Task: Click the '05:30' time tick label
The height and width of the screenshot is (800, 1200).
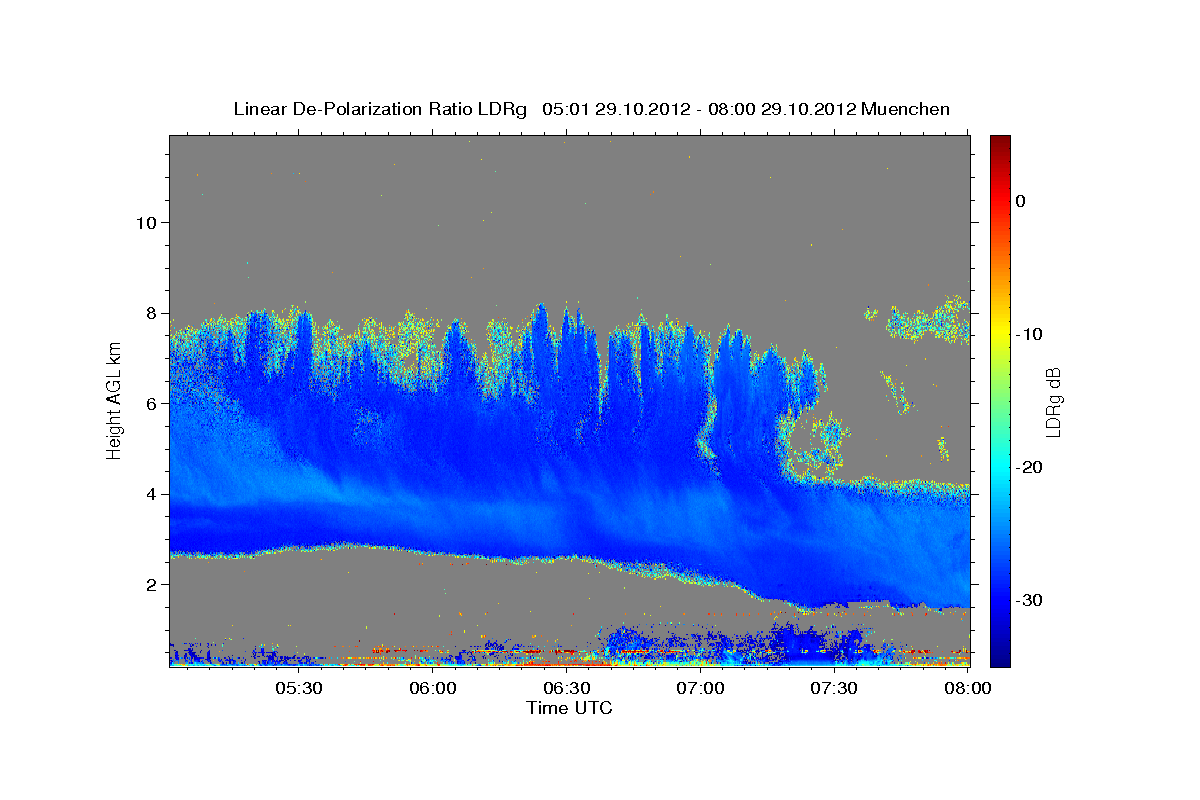Action: pyautogui.click(x=299, y=689)
